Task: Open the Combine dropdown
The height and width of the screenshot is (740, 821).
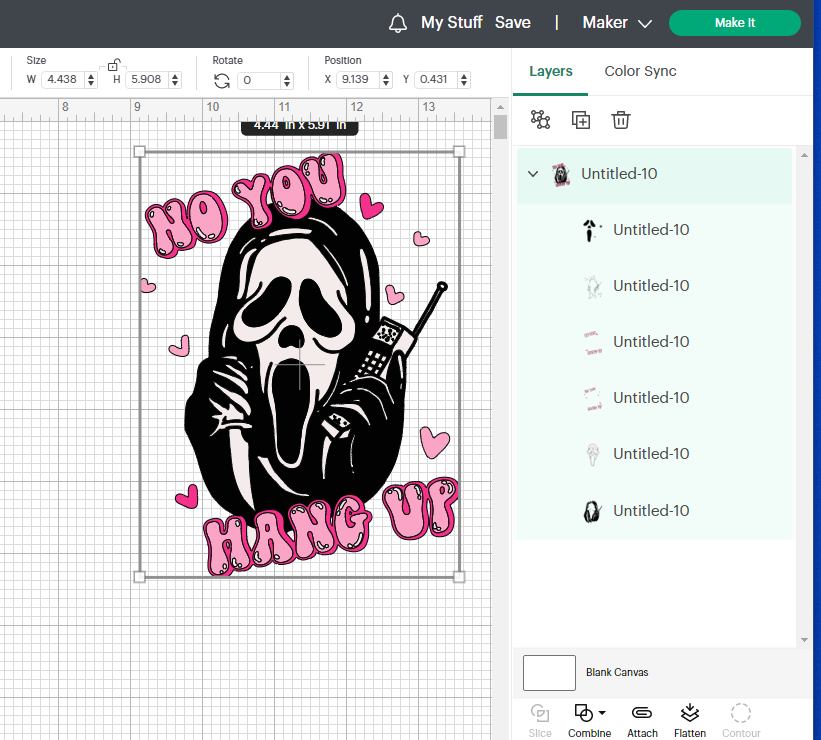Action: pyautogui.click(x=590, y=721)
